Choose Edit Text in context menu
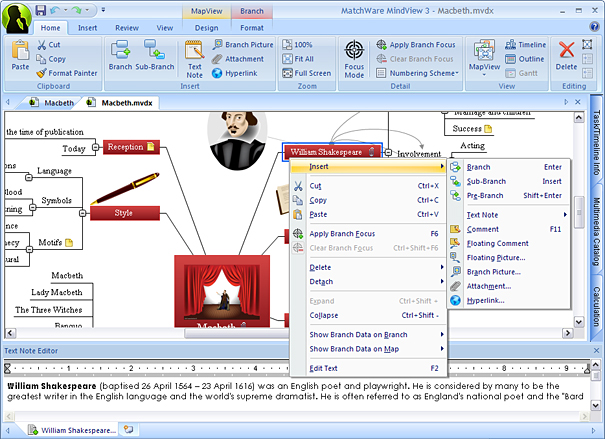Image resolution: width=605 pixels, height=439 pixels. click(x=368, y=368)
